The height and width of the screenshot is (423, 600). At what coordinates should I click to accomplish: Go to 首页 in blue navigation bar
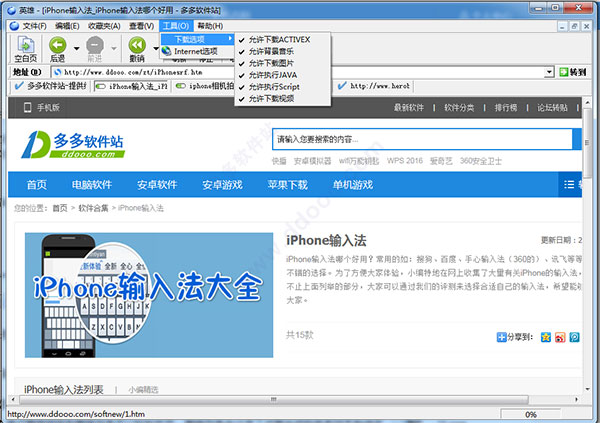(x=37, y=185)
